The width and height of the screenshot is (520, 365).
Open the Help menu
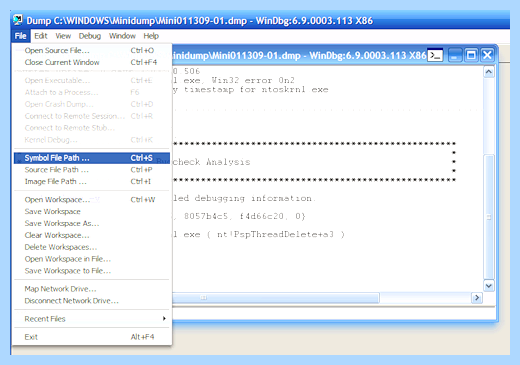[151, 36]
